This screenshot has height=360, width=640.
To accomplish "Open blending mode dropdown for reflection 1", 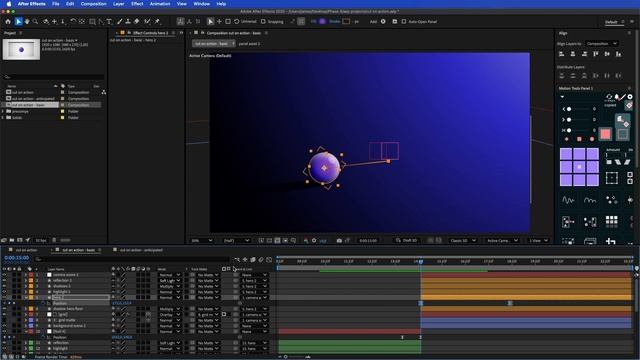I will [170, 280].
